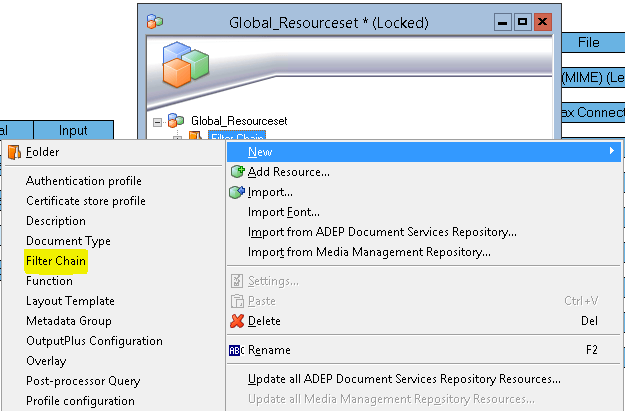Click the ABC Rename icon
This screenshot has height=411, width=625.
point(236,350)
